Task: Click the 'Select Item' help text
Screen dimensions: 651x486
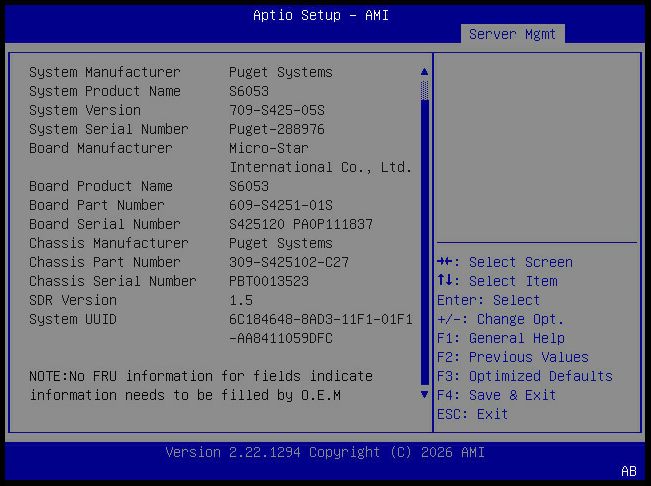Action: (x=513, y=281)
